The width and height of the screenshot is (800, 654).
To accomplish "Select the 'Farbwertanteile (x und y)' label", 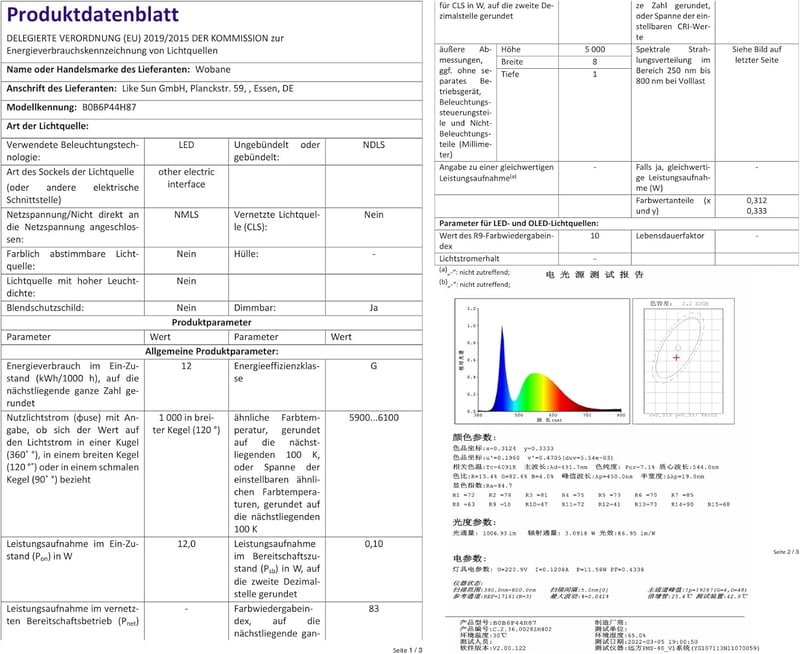I will pos(672,206).
